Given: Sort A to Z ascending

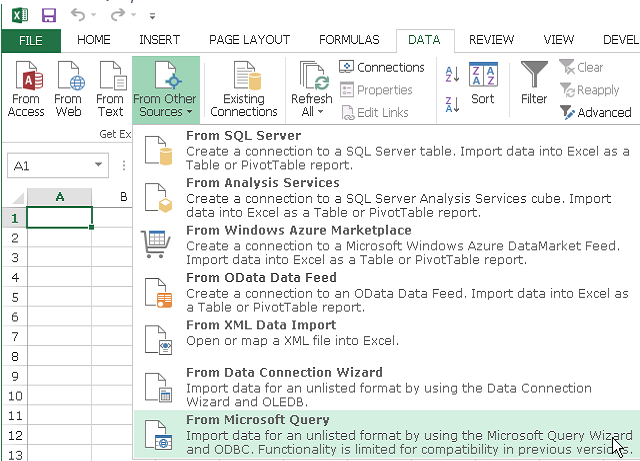Looking at the screenshot, I should click(x=452, y=74).
